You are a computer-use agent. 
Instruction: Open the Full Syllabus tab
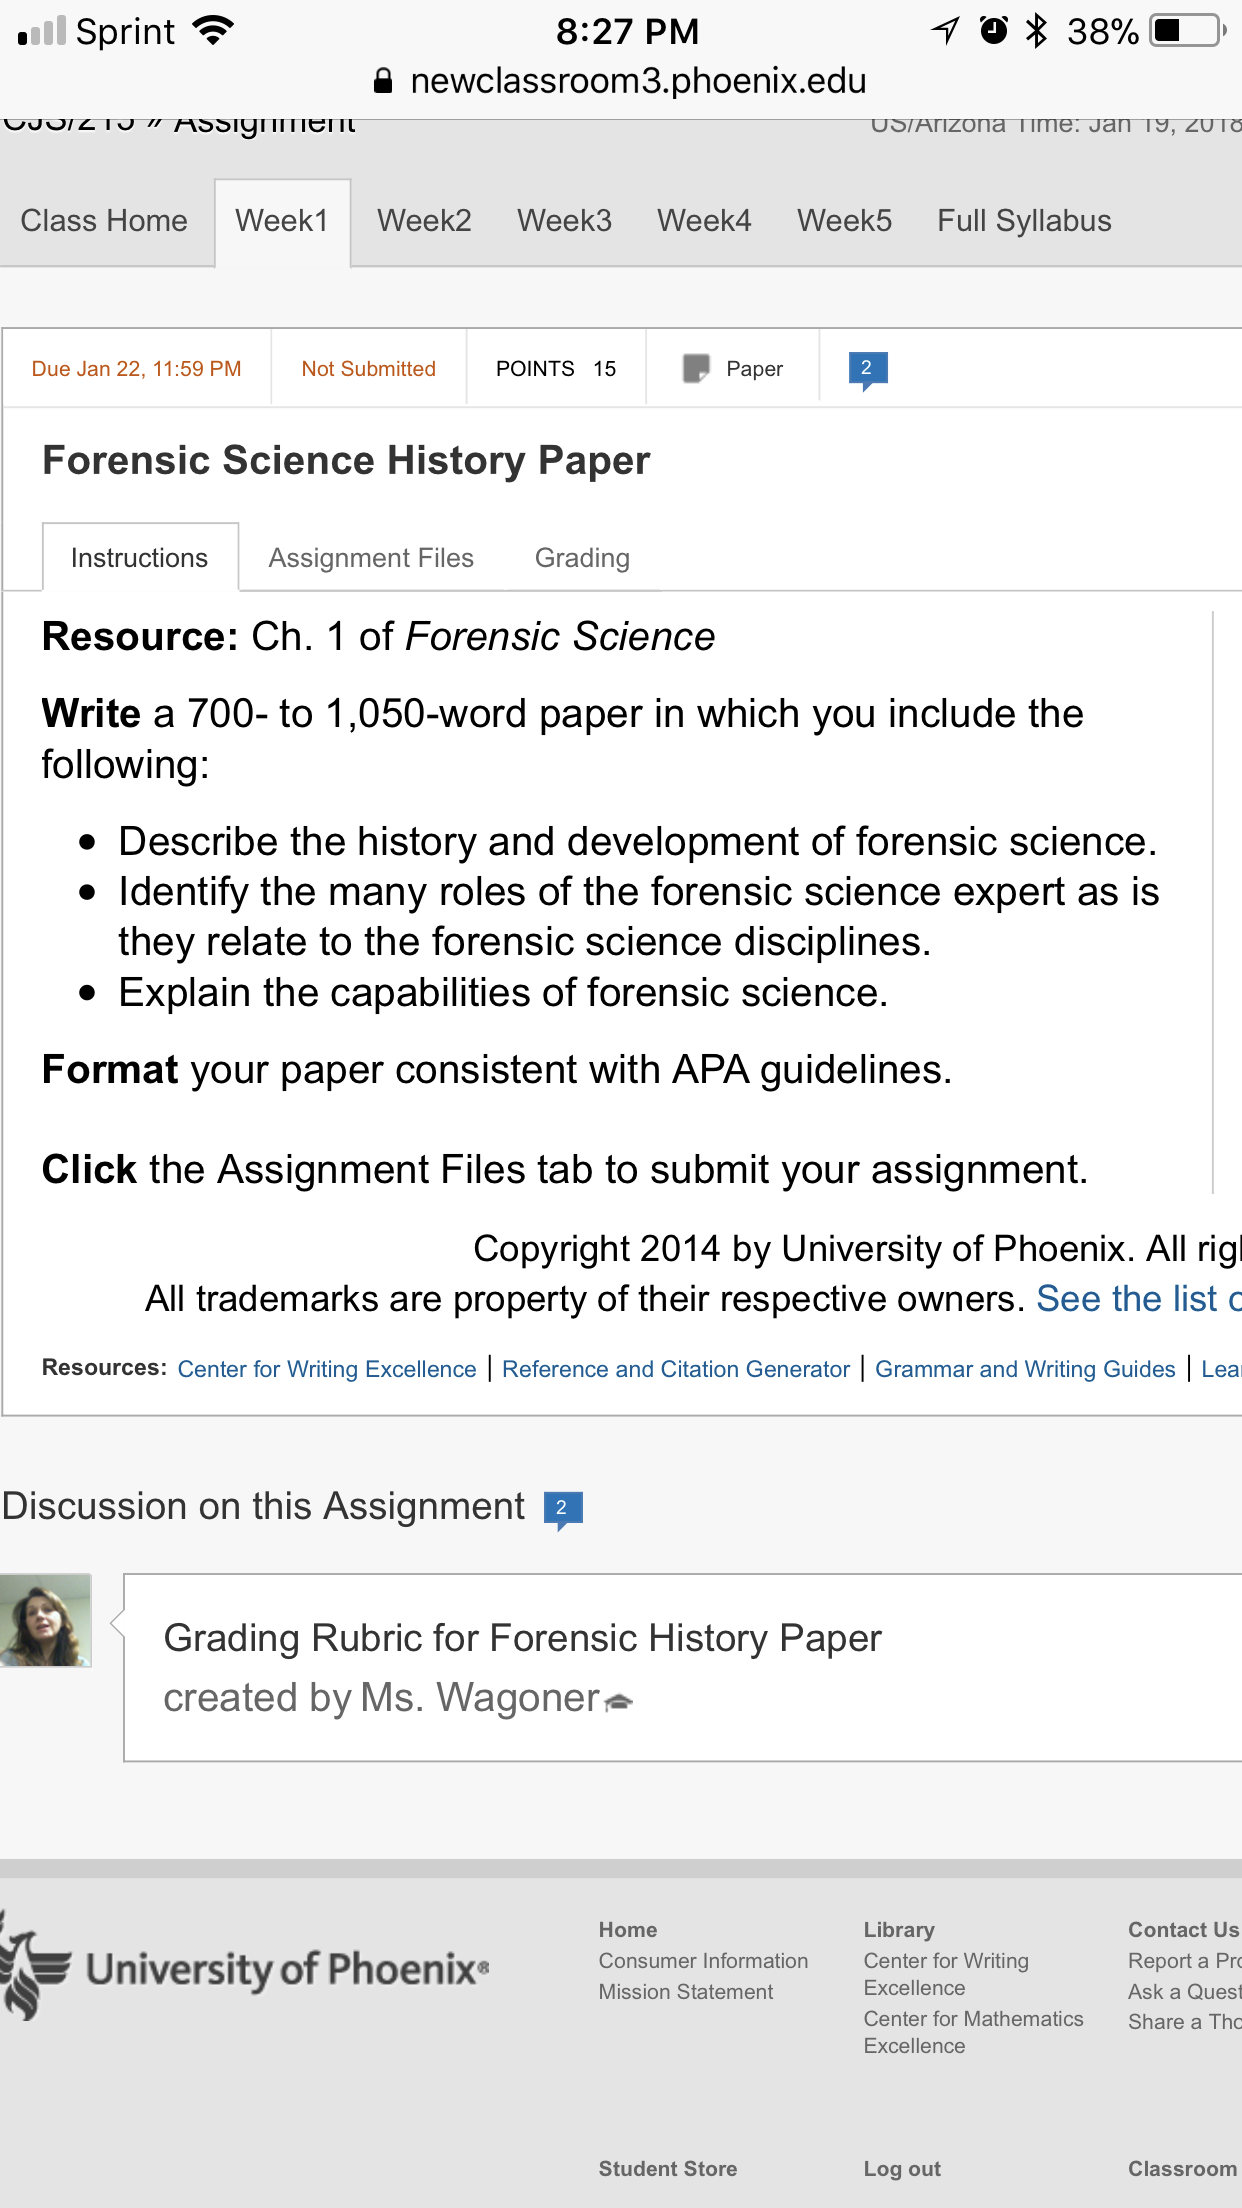pyautogui.click(x=1024, y=221)
